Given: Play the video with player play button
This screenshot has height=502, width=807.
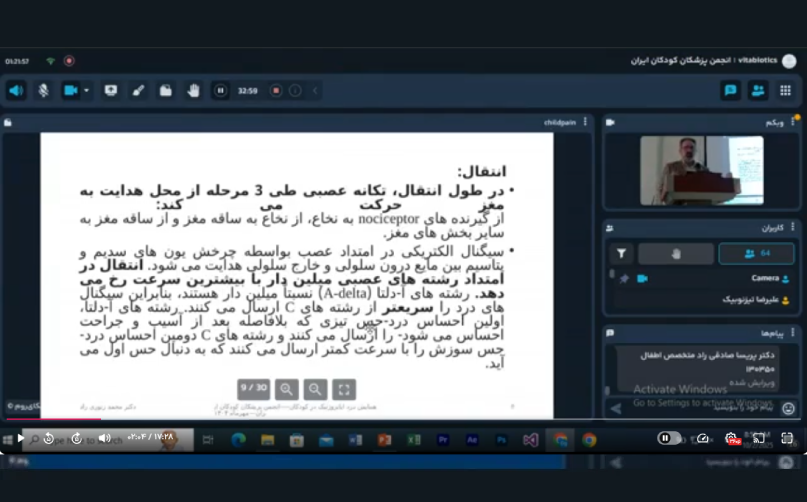Looking at the screenshot, I should point(20,438).
